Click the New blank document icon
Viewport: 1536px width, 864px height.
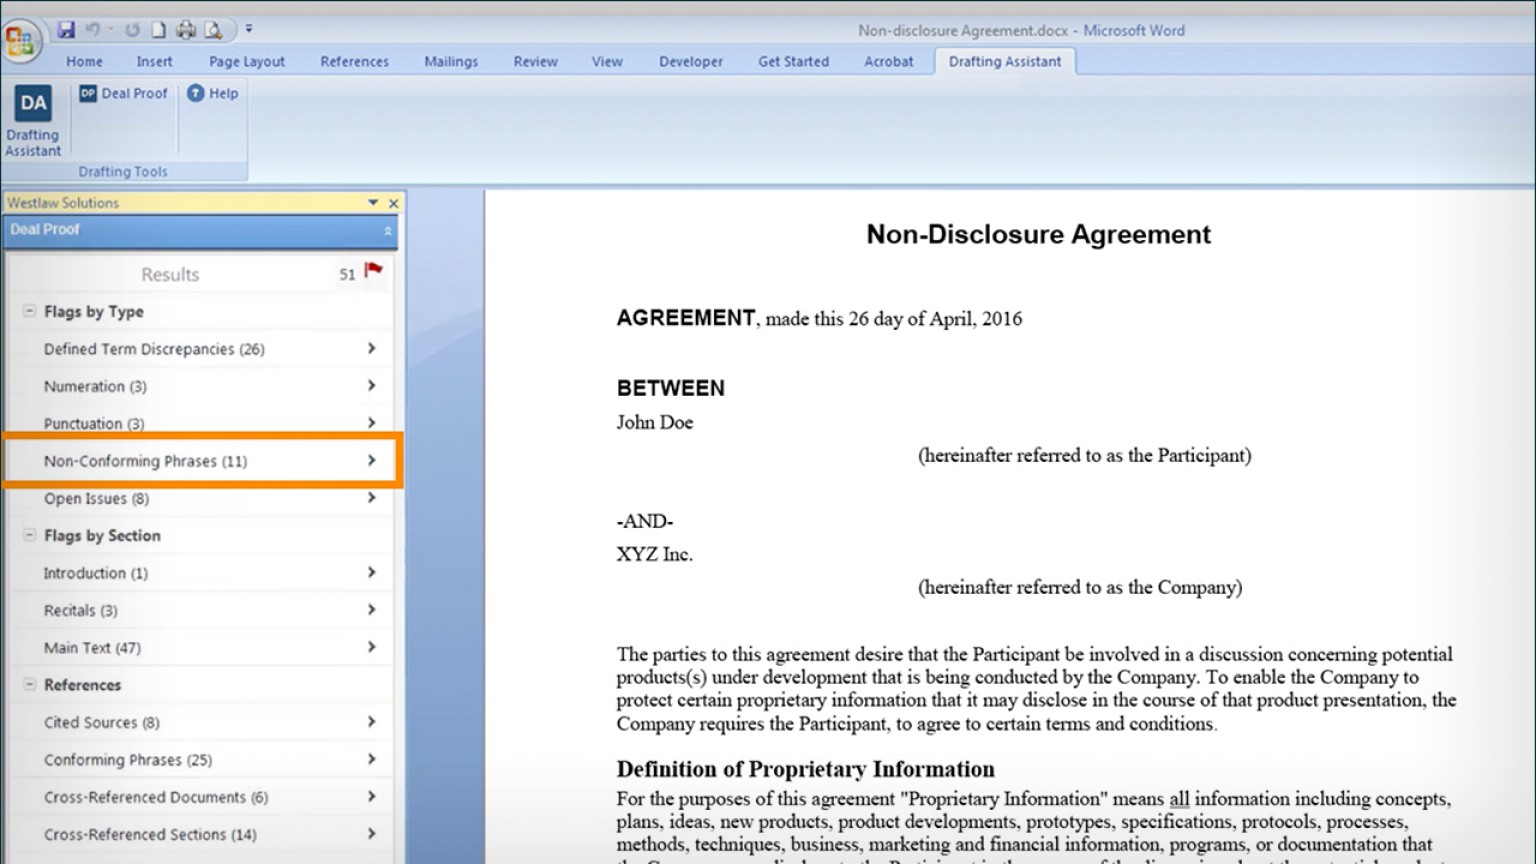coord(158,30)
